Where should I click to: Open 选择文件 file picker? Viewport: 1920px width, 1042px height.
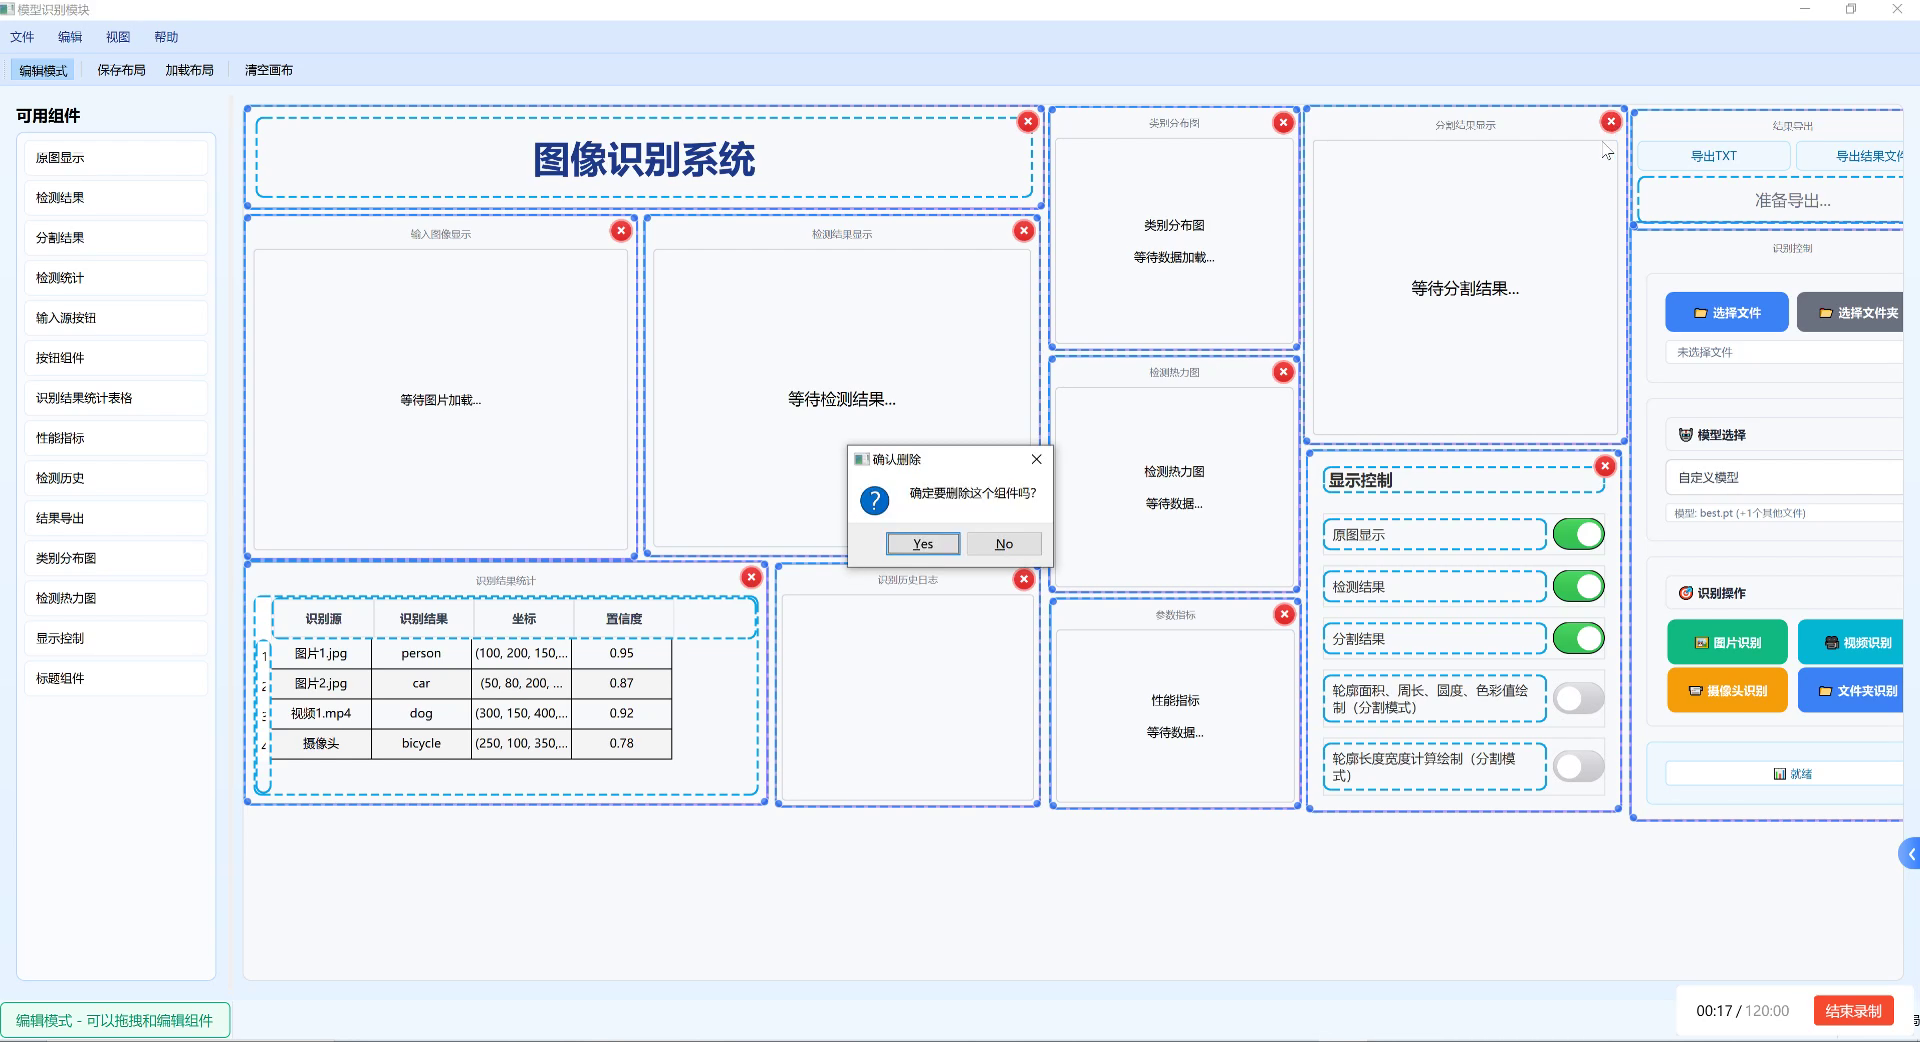[1726, 312]
